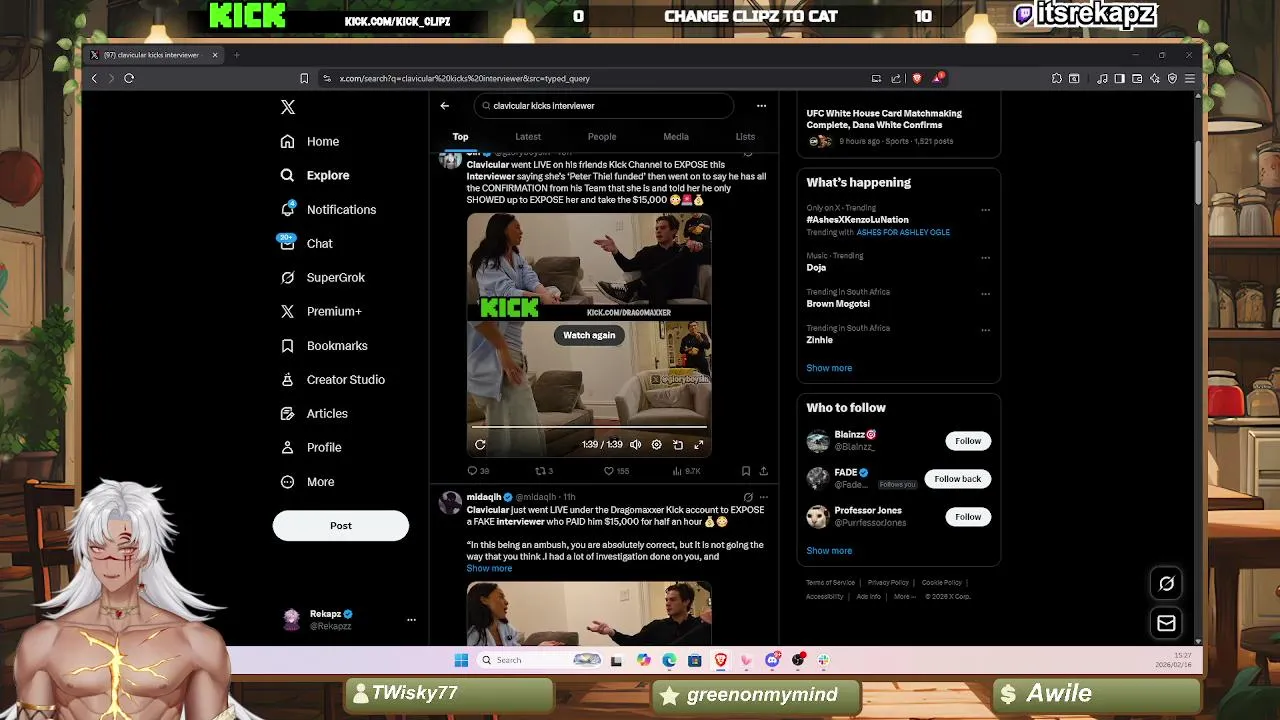Screen dimensions: 1280x720
Task: Open Brave Leo AI toolbar icon
Action: point(1155,78)
